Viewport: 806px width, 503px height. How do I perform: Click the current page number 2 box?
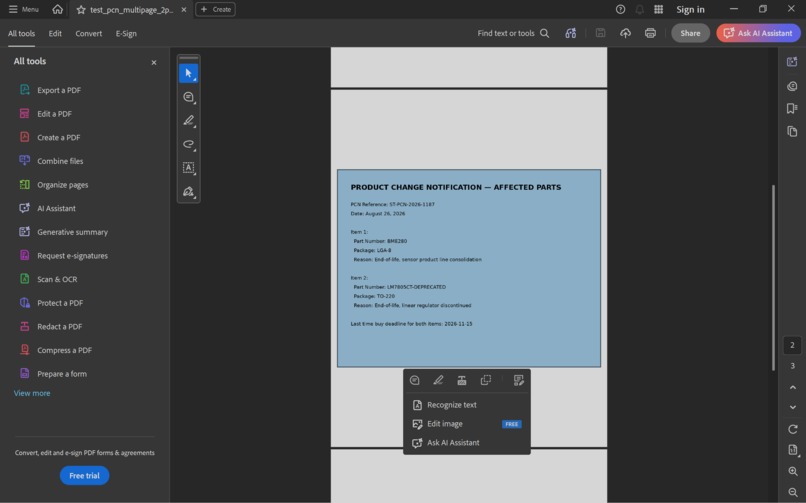click(792, 345)
